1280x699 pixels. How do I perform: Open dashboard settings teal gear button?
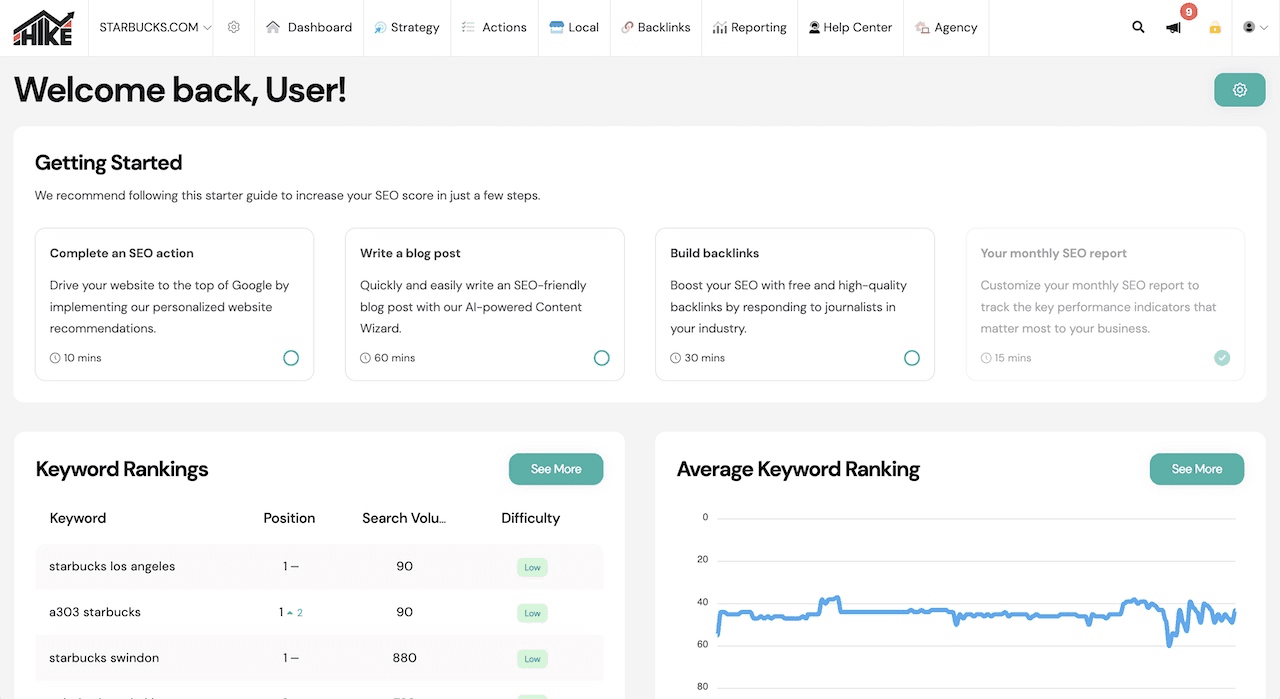pos(1240,90)
